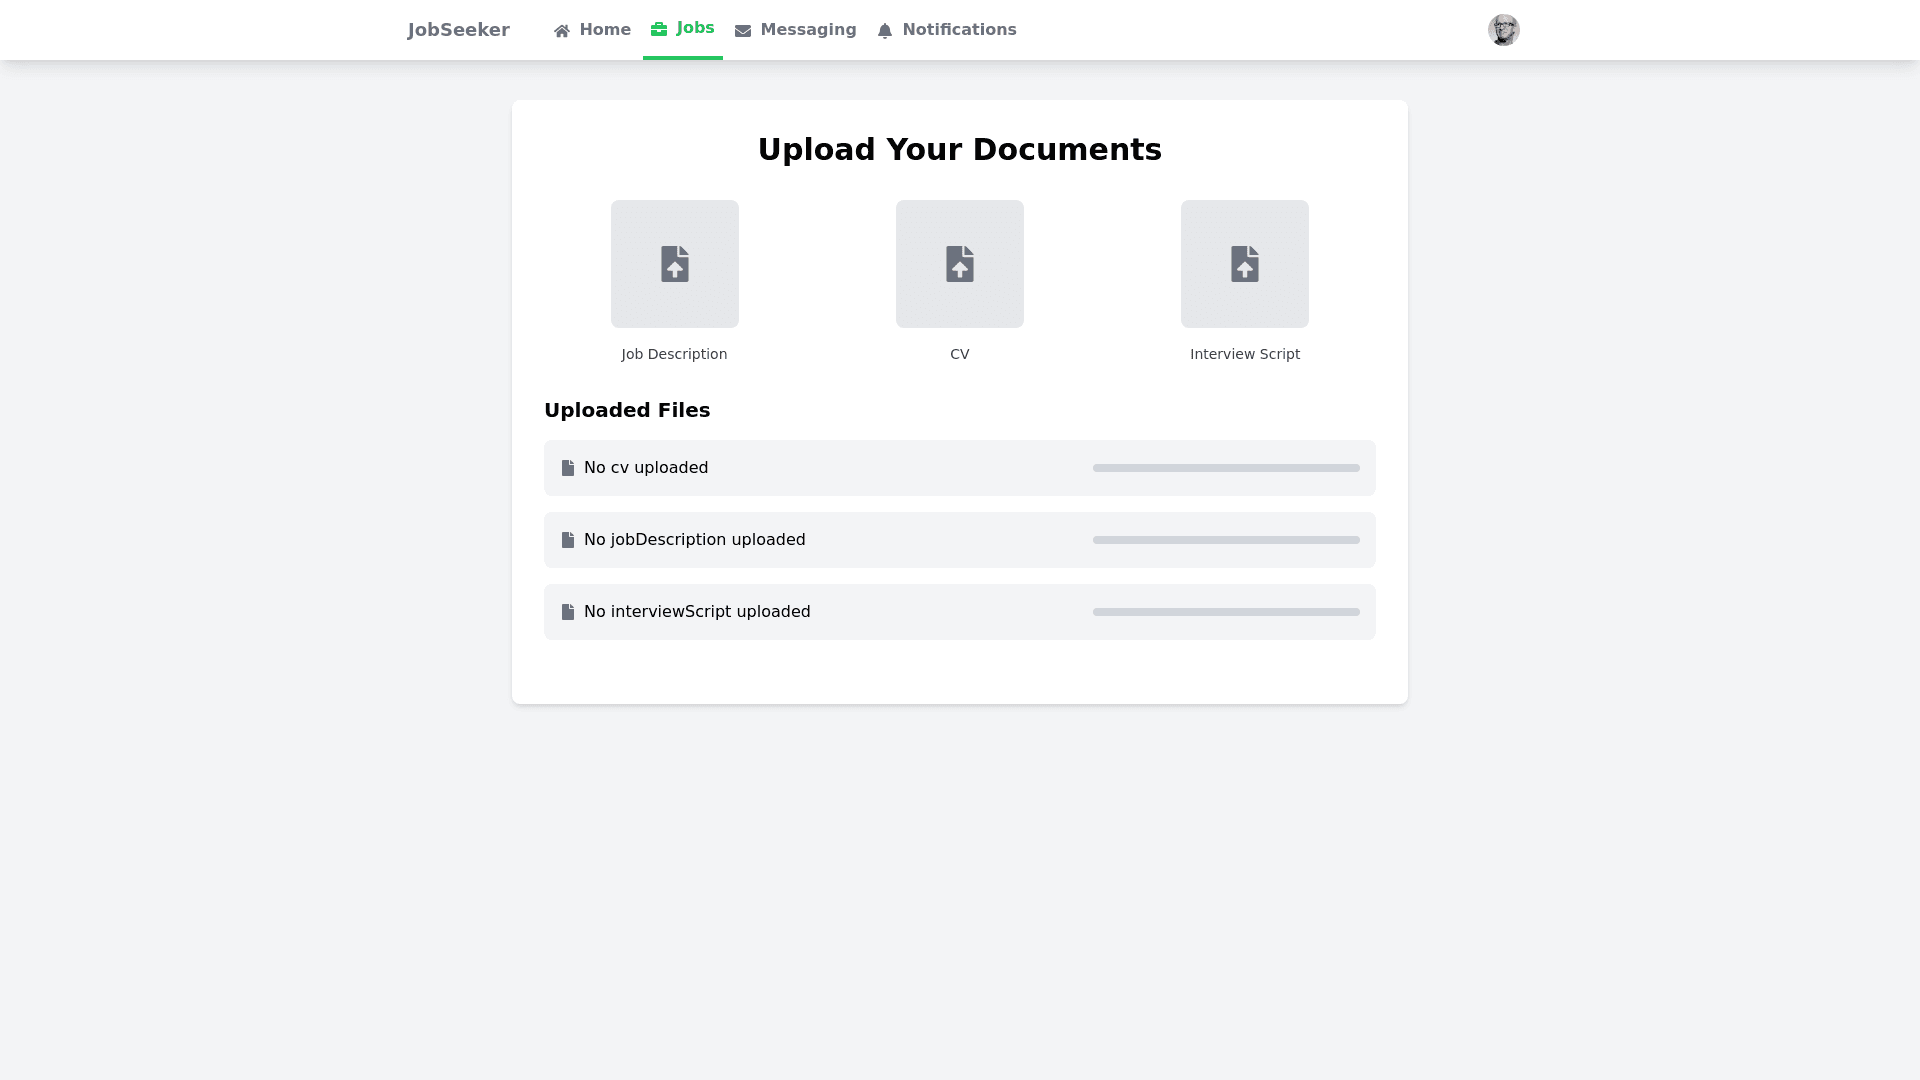Screen dimensions: 1920x1080
Task: Click the CV upload icon
Action: 960,264
